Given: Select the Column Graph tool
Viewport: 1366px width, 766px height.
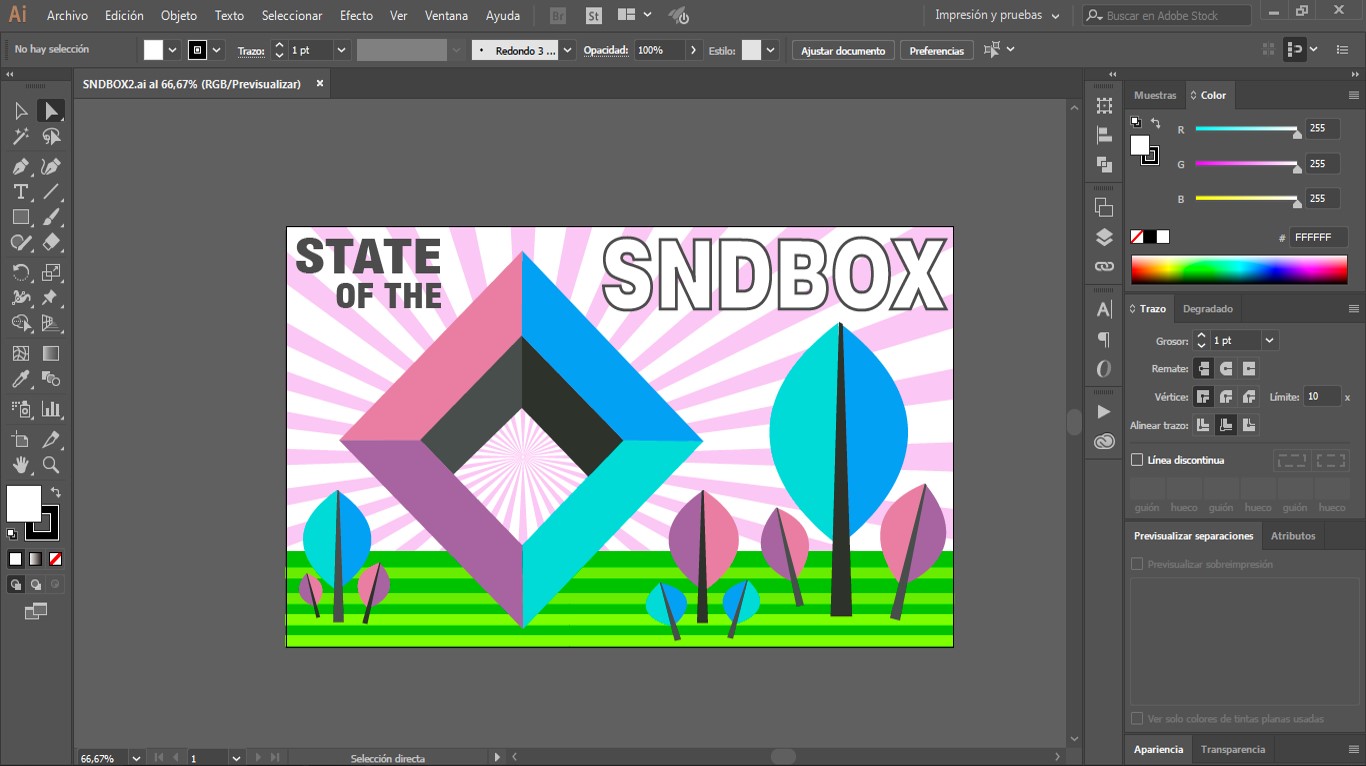Looking at the screenshot, I should (51, 409).
